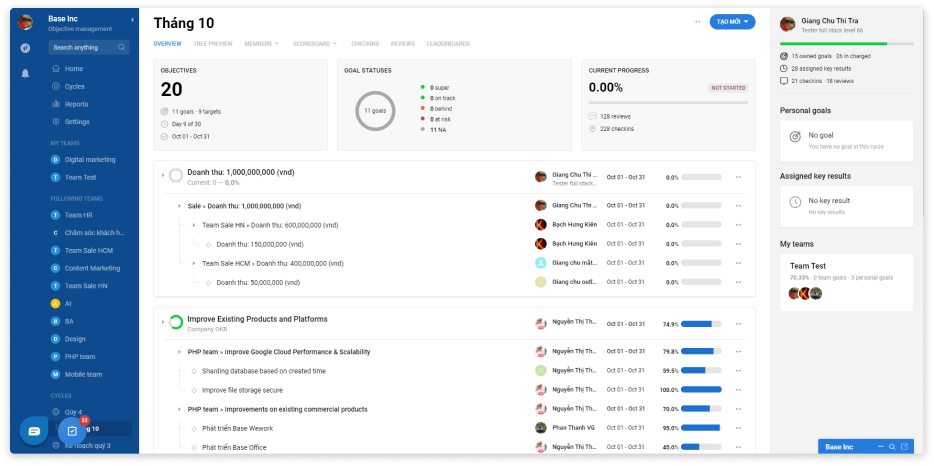The height and width of the screenshot is (466, 934).
Task: Click the Home icon in navigation
Action: [55, 69]
